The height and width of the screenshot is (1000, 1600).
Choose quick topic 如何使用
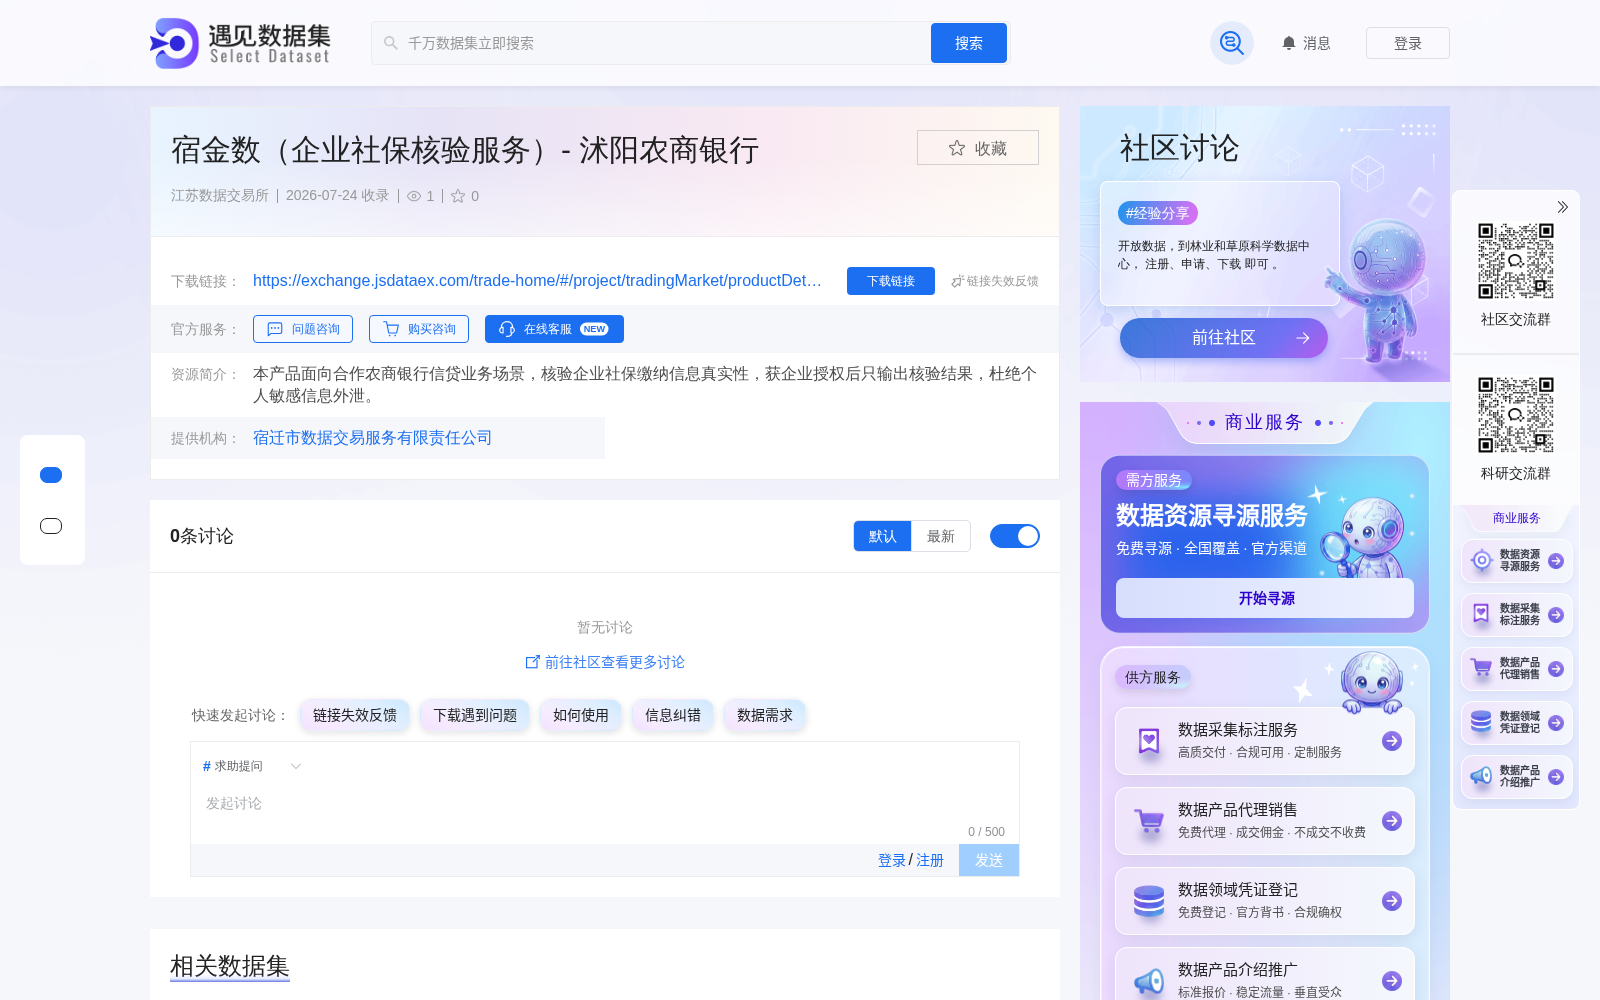tap(581, 715)
